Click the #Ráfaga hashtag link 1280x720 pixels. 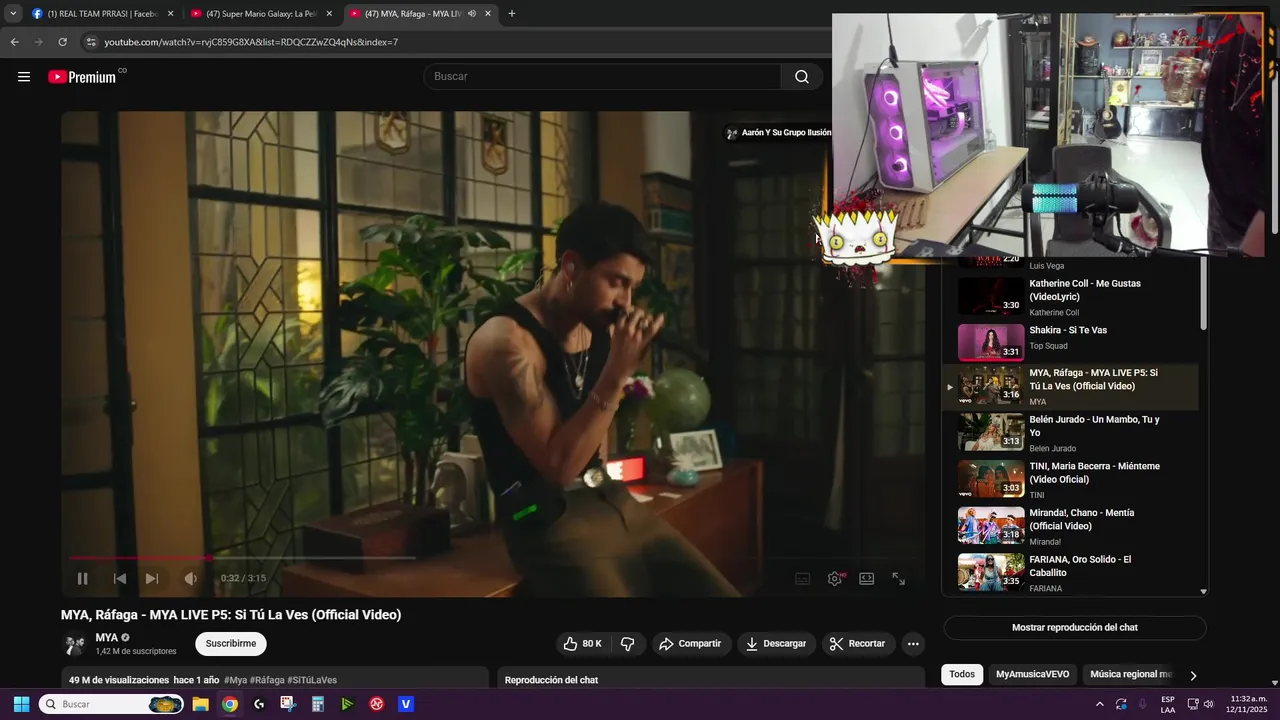267,680
